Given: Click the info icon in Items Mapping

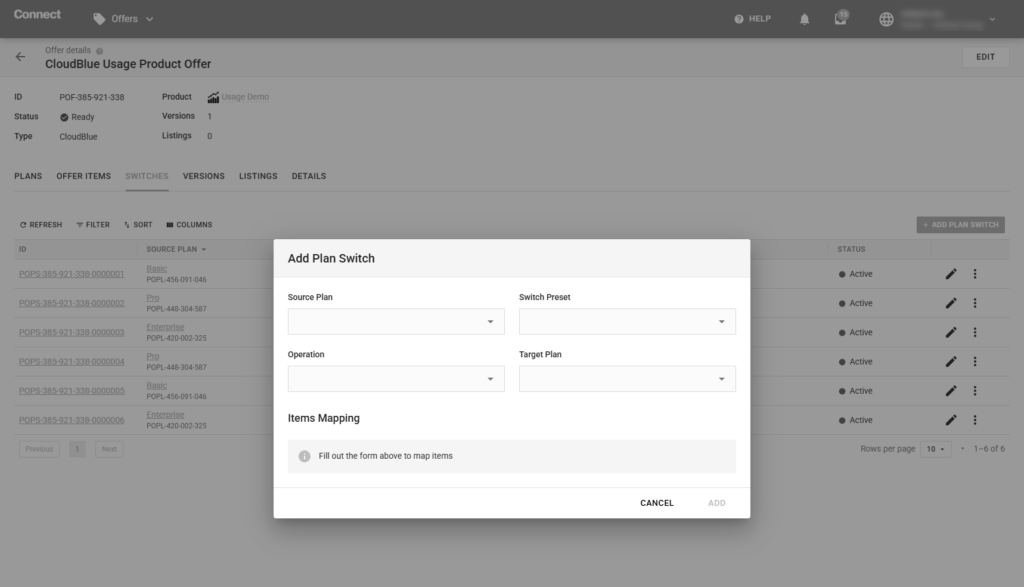Looking at the screenshot, I should pyautogui.click(x=305, y=456).
